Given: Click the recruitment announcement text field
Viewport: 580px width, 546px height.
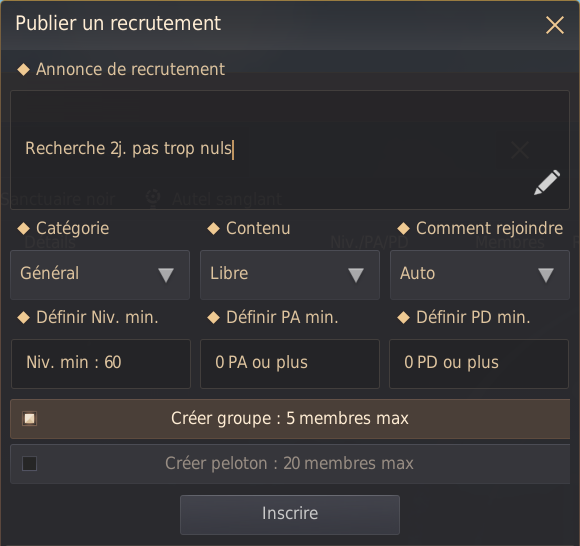Looking at the screenshot, I should 290,150.
